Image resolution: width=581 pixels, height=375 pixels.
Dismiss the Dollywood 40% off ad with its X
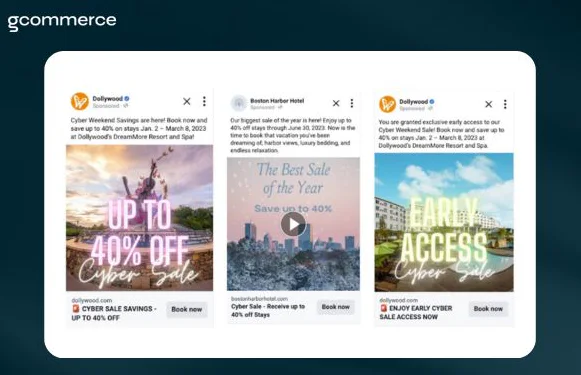coord(187,102)
